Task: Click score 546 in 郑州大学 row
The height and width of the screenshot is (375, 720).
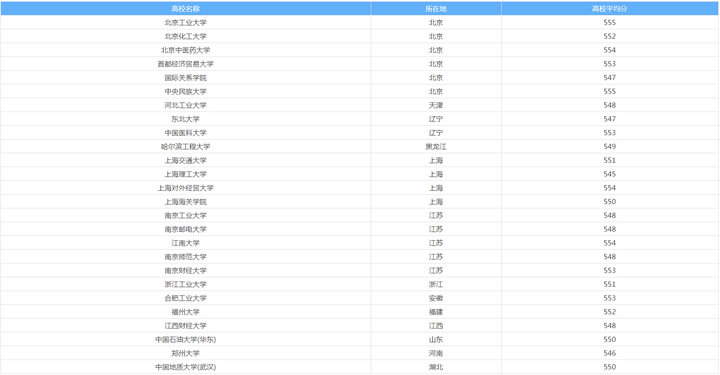Action: 609,353
